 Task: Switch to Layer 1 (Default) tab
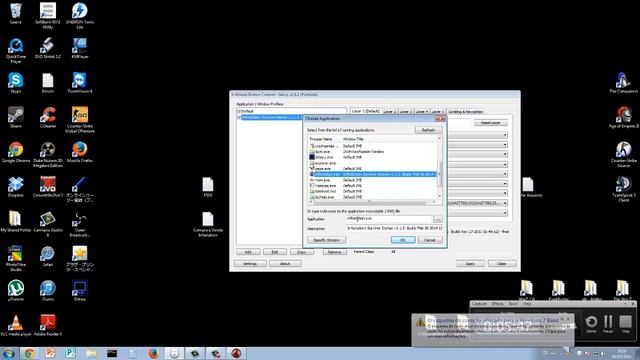point(365,111)
